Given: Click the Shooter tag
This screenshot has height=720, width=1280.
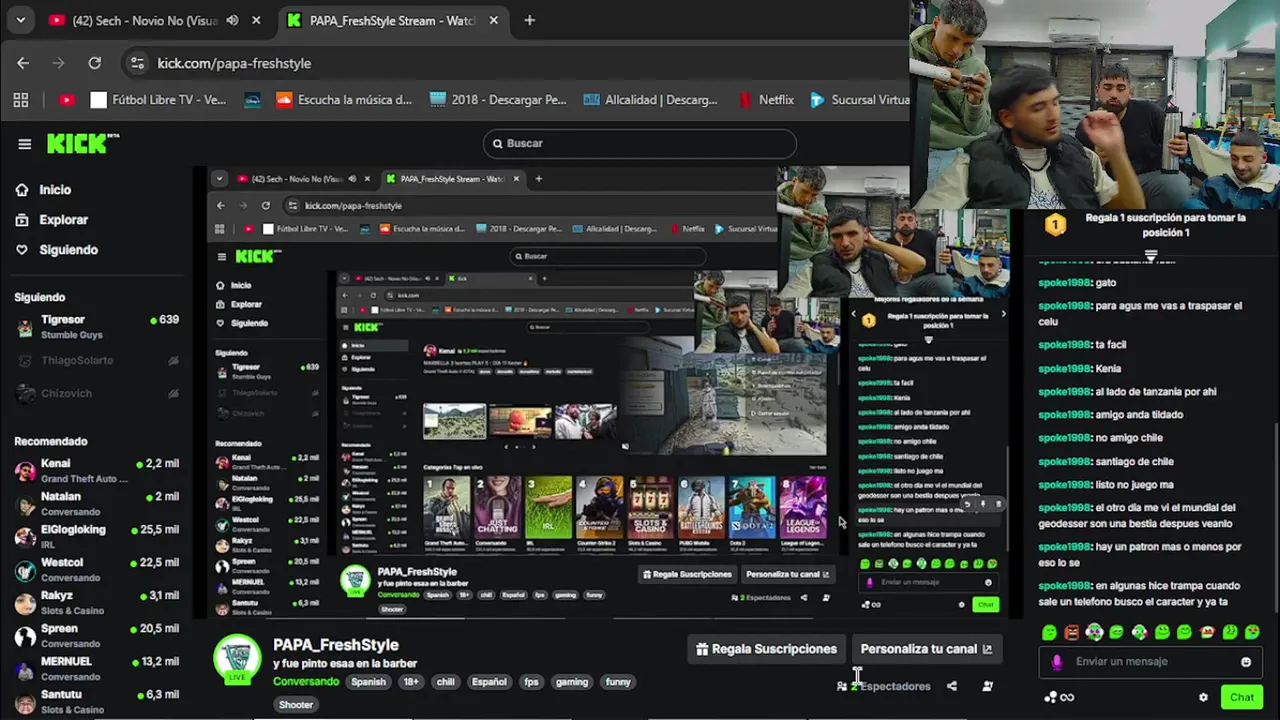Looking at the screenshot, I should 296,705.
